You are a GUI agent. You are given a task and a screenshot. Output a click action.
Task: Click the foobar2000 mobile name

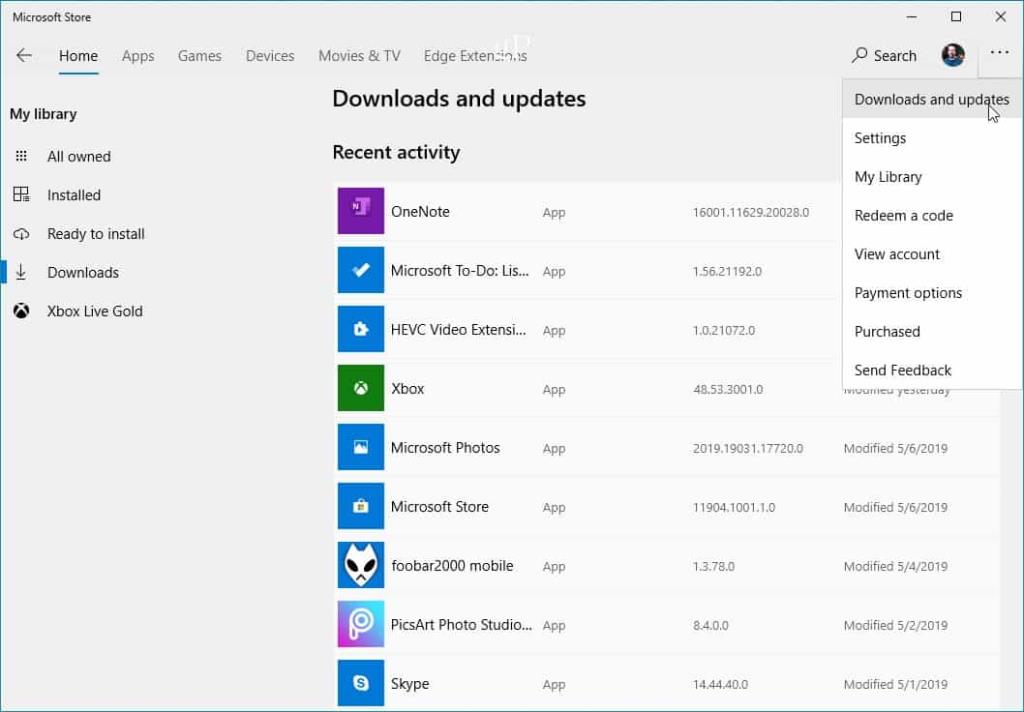(452, 566)
